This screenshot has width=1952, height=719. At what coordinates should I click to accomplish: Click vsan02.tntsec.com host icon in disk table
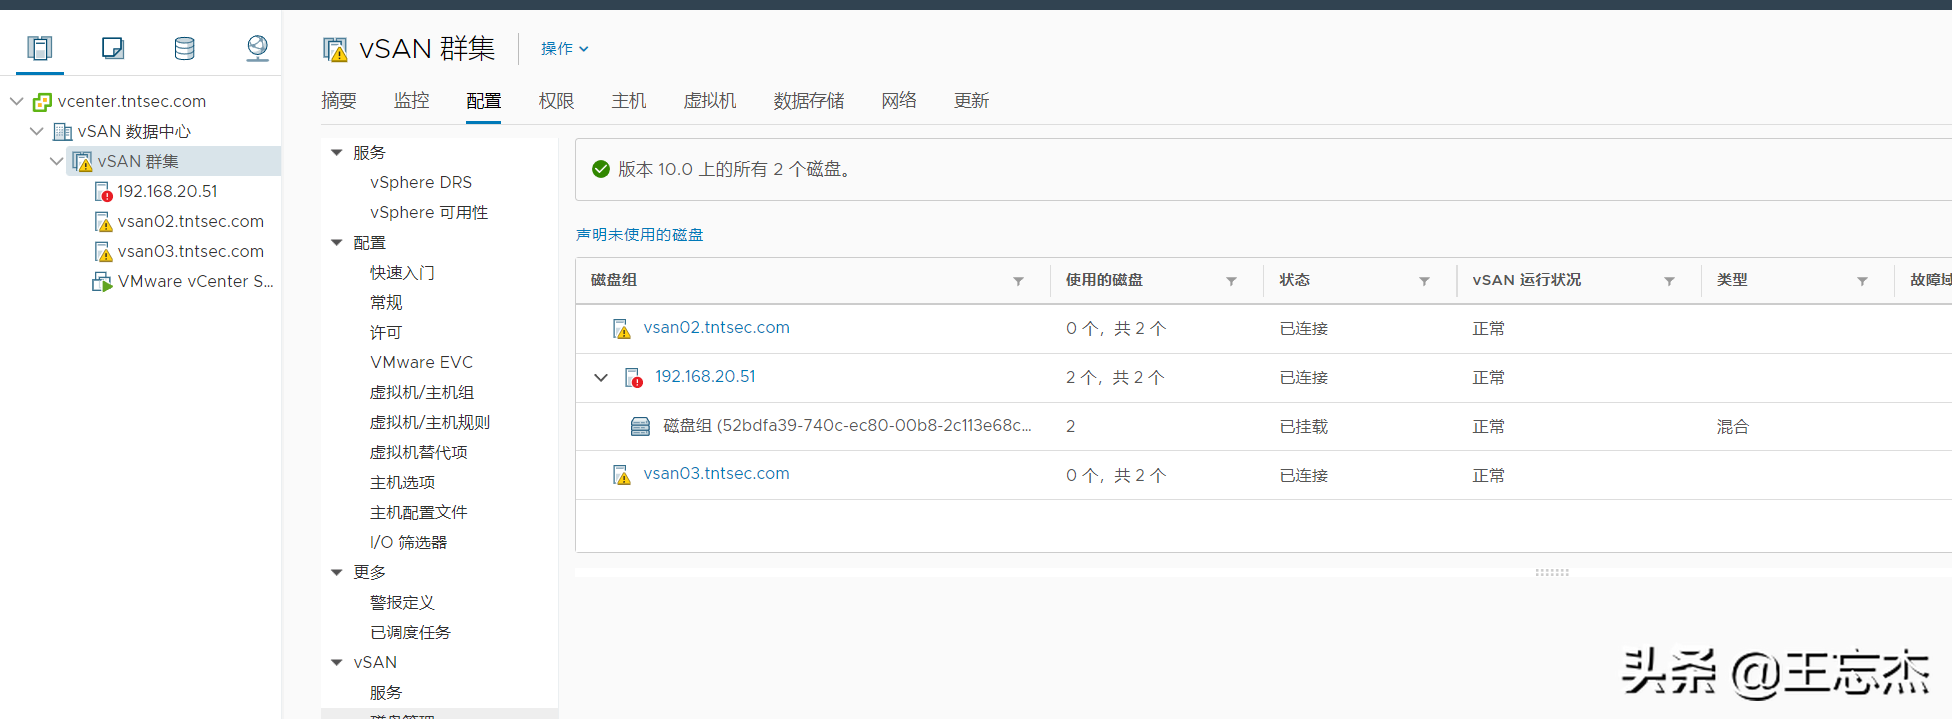[621, 329]
